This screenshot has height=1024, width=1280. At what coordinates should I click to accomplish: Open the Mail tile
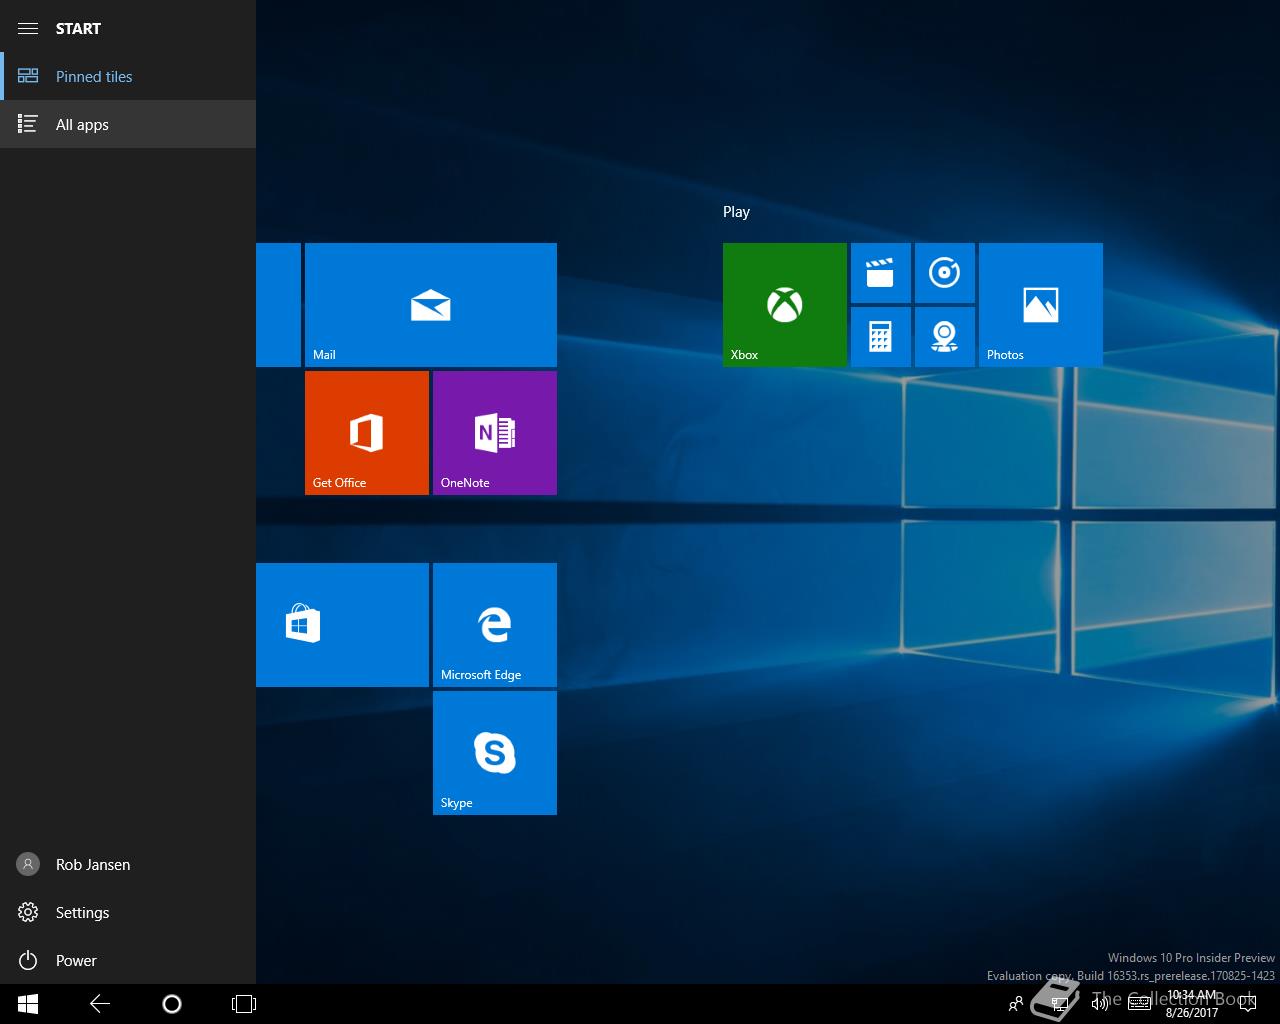(x=430, y=305)
